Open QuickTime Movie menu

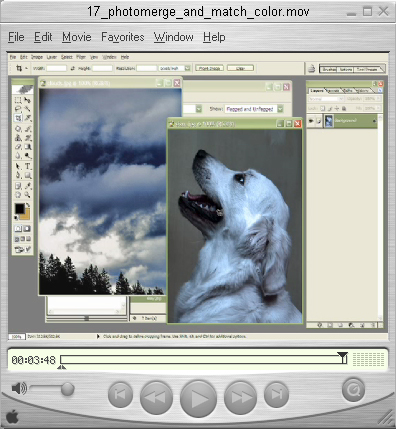(x=77, y=37)
